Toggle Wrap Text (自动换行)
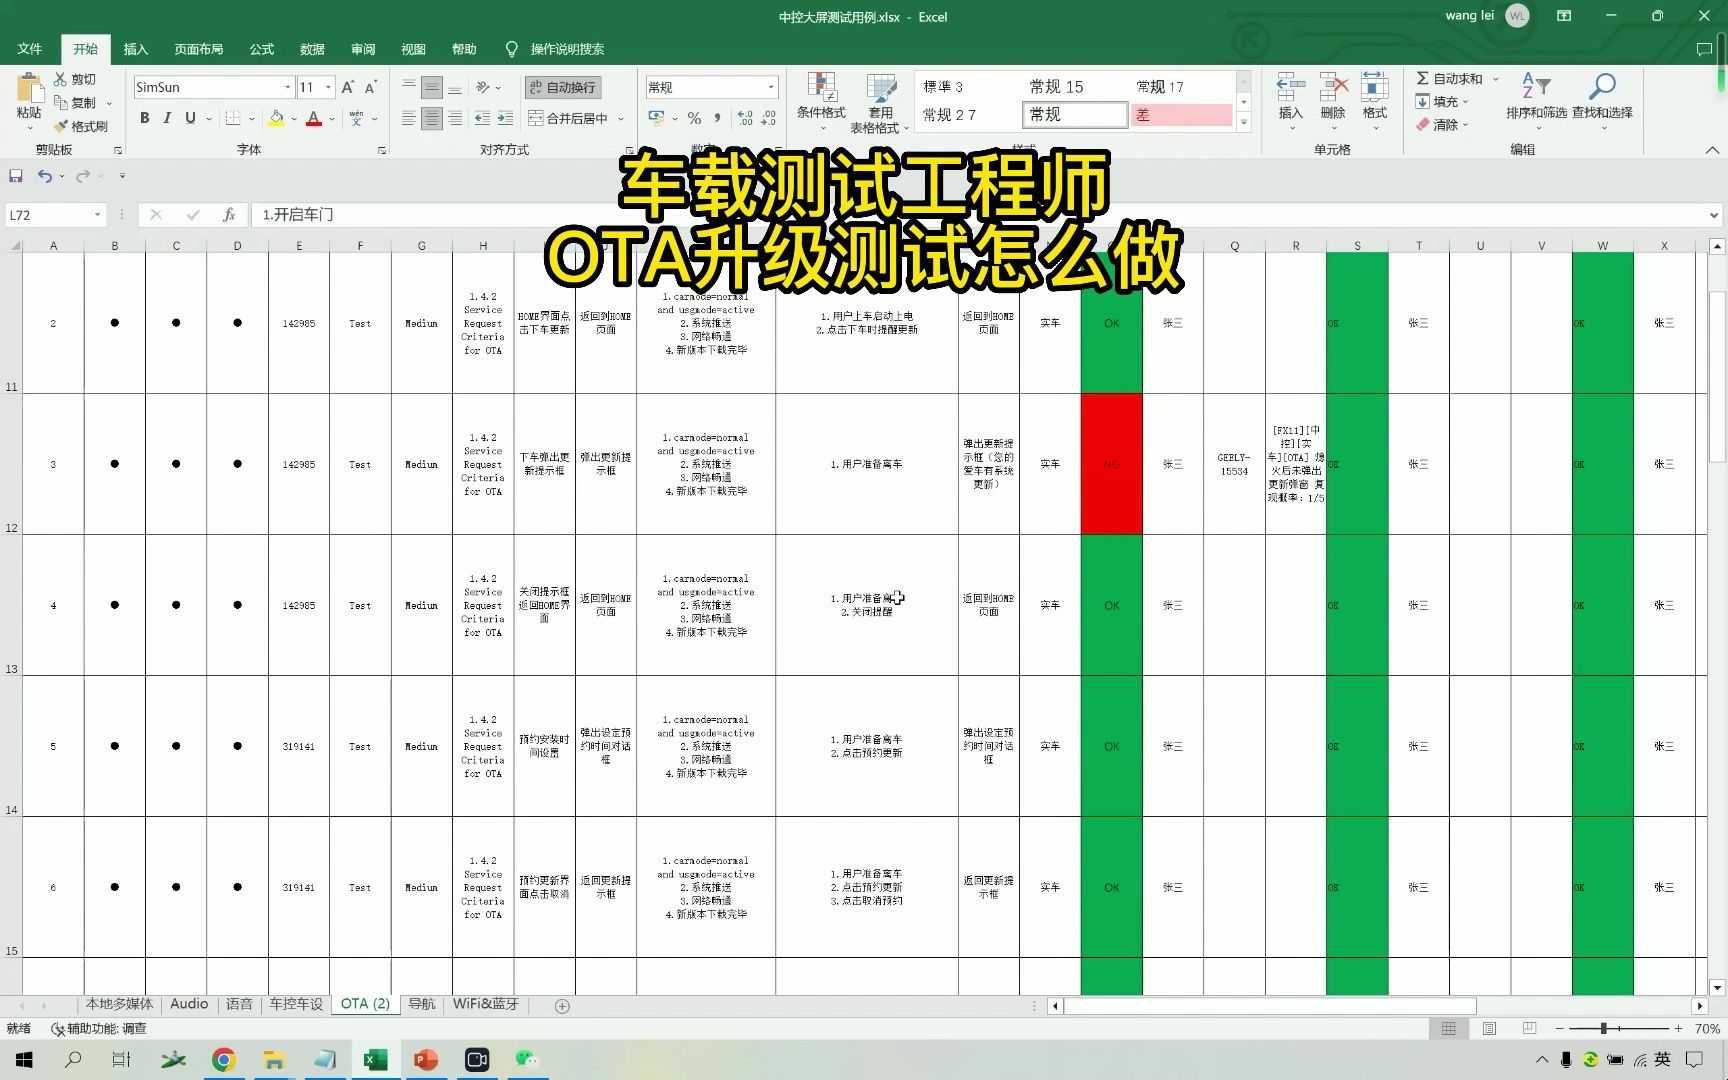 tap(563, 87)
